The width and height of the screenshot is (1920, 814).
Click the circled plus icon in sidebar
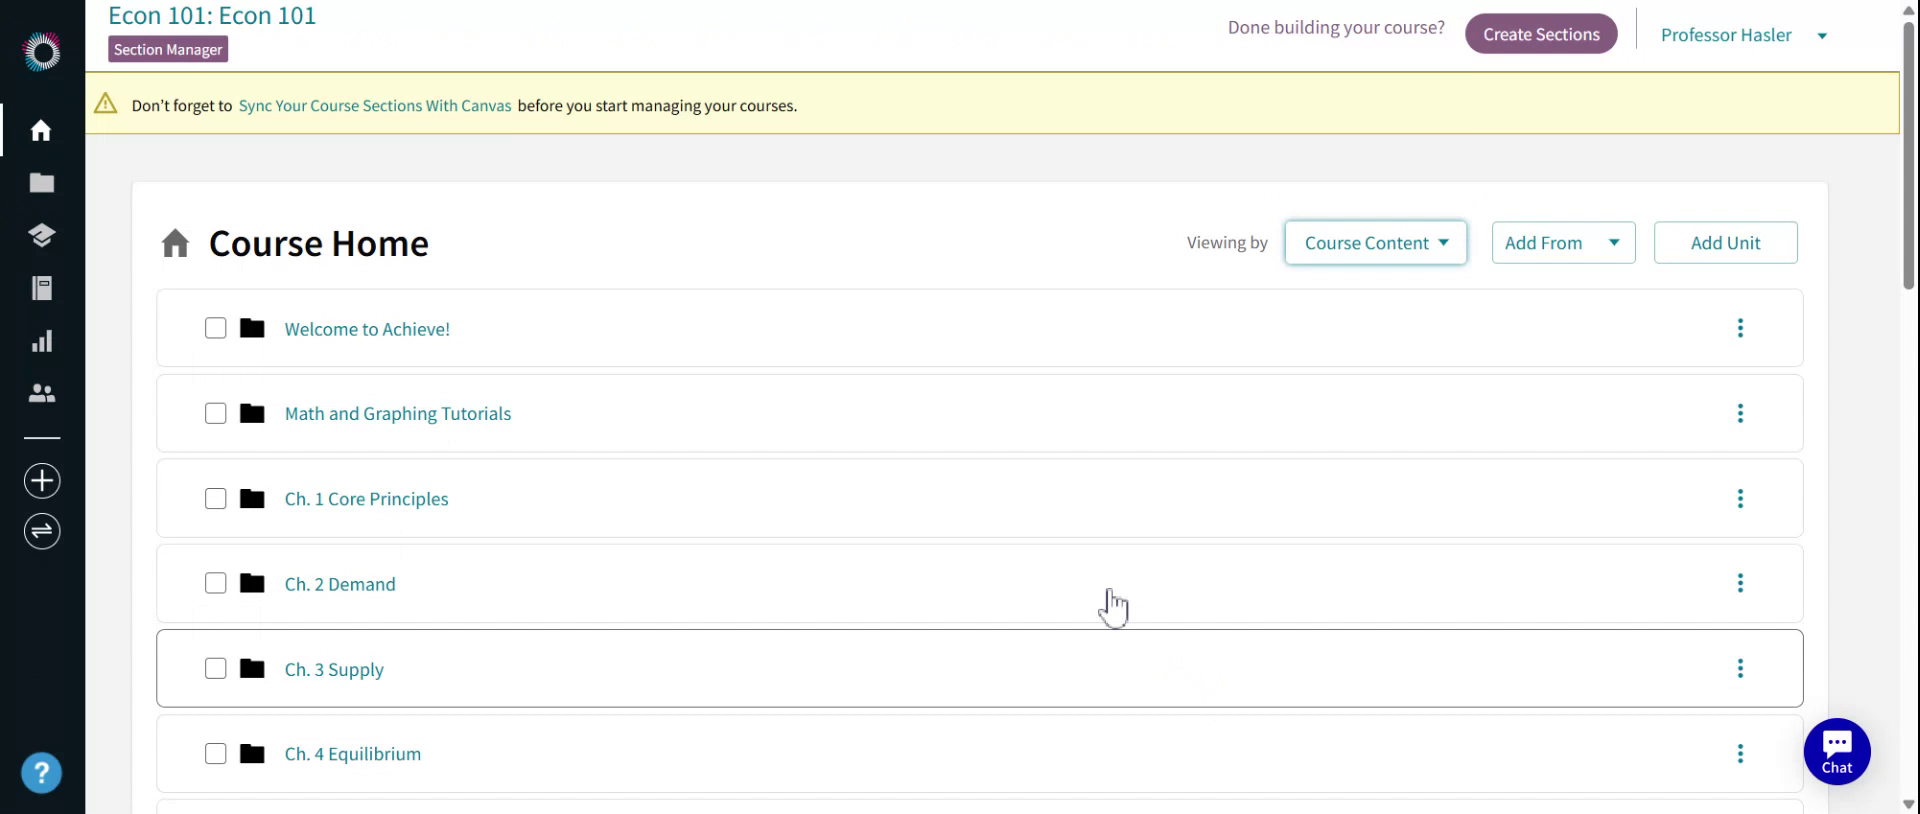pos(42,481)
